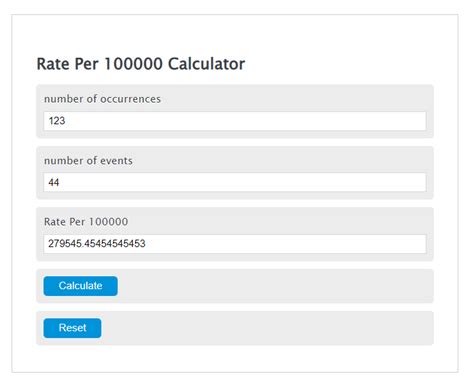
Task: Click the Reset button
Action: pos(72,328)
